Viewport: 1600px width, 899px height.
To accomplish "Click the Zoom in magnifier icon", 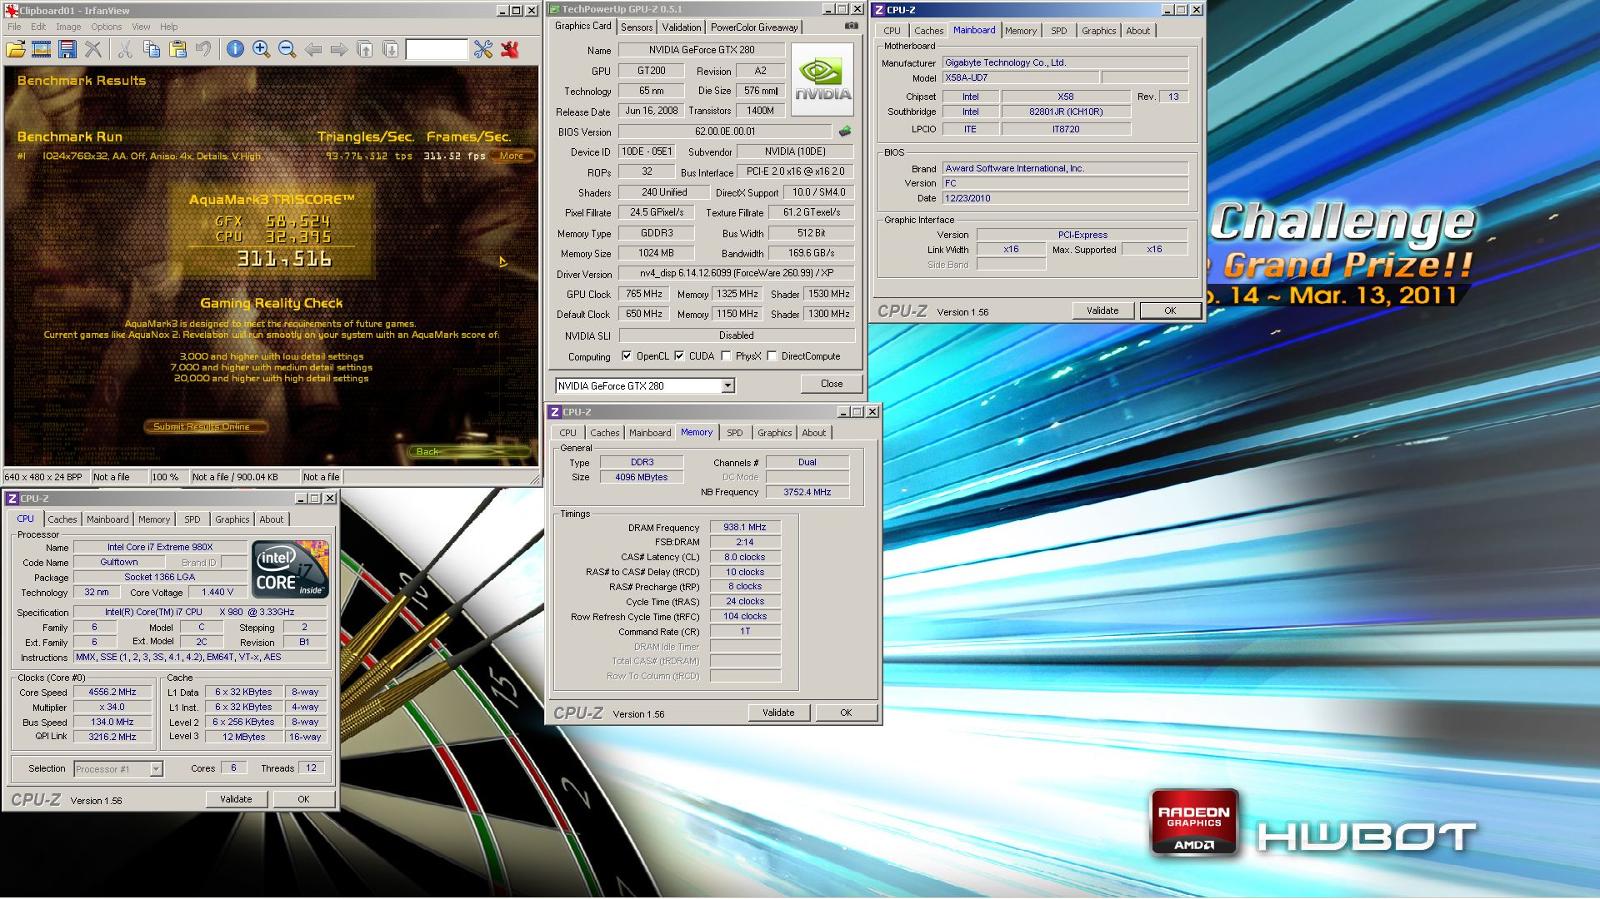I will click(261, 49).
